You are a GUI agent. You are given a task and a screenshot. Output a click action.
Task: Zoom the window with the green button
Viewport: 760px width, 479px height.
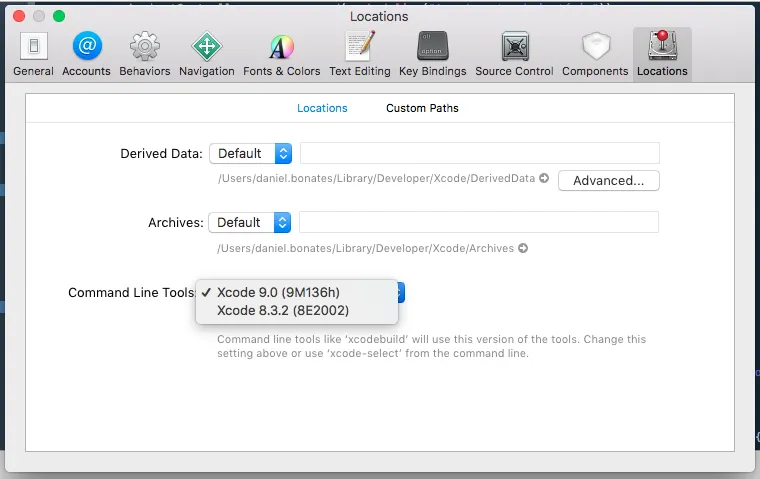[x=59, y=16]
